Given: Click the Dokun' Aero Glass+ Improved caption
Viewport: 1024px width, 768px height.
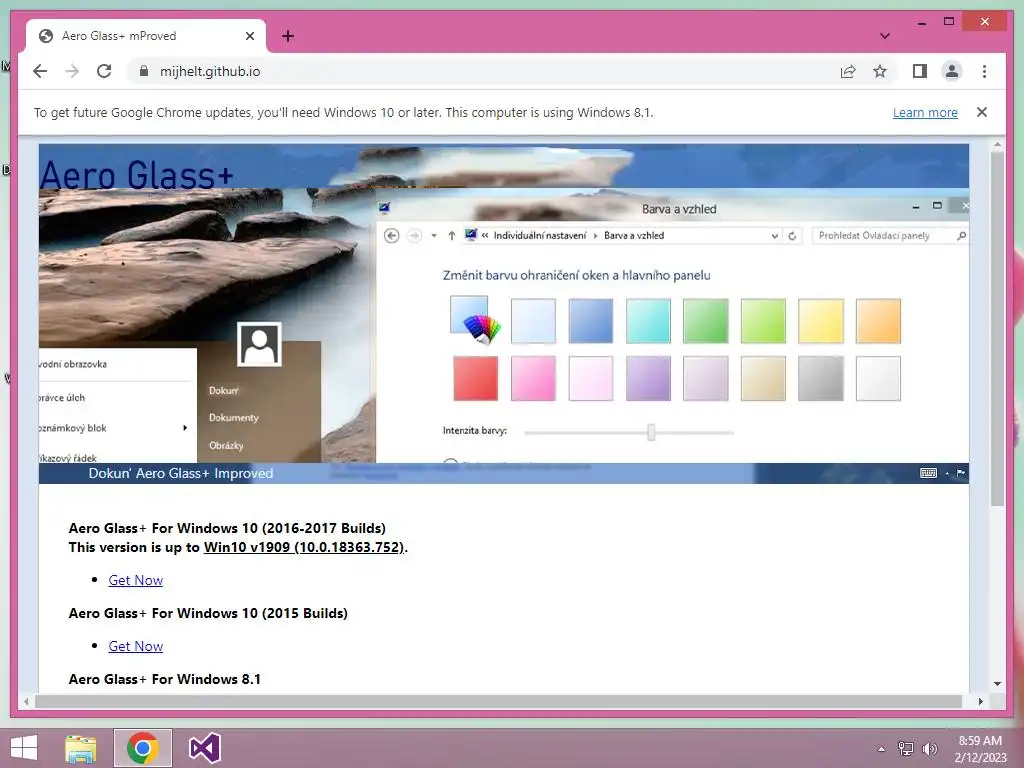Looking at the screenshot, I should point(181,473).
